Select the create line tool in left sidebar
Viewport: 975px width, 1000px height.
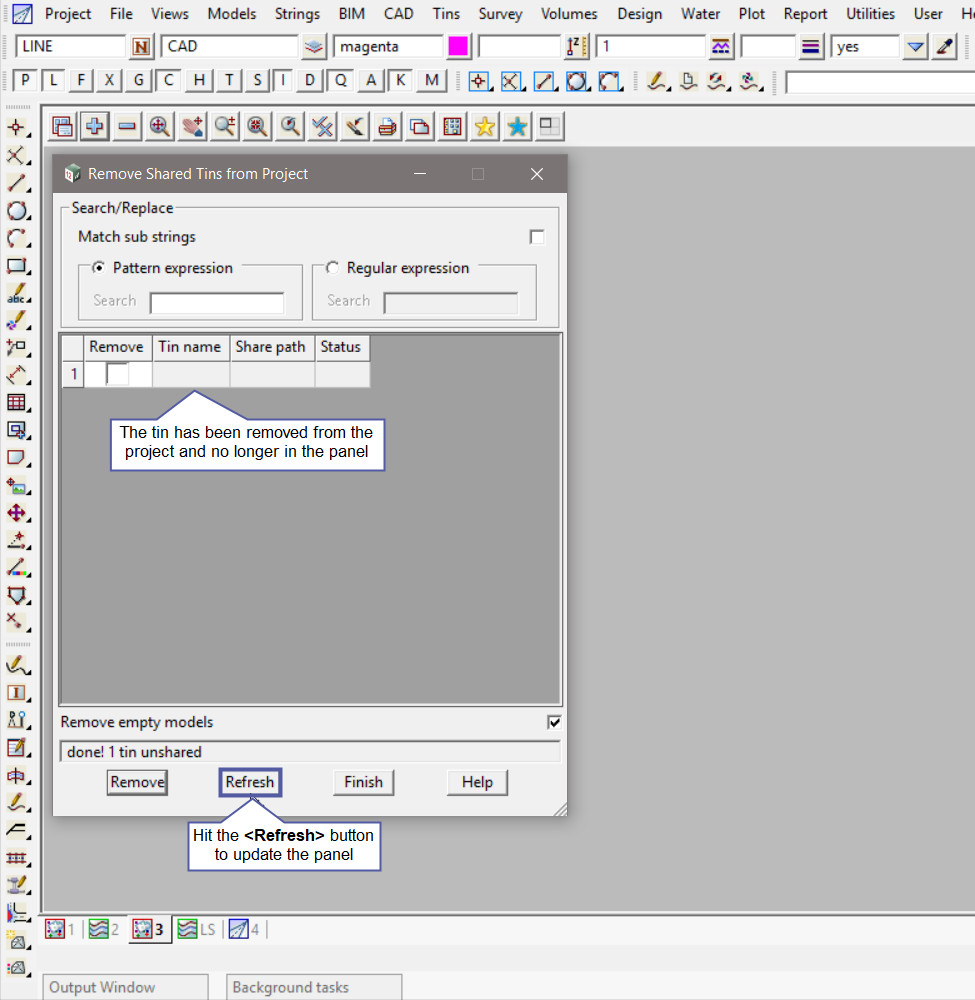click(17, 183)
